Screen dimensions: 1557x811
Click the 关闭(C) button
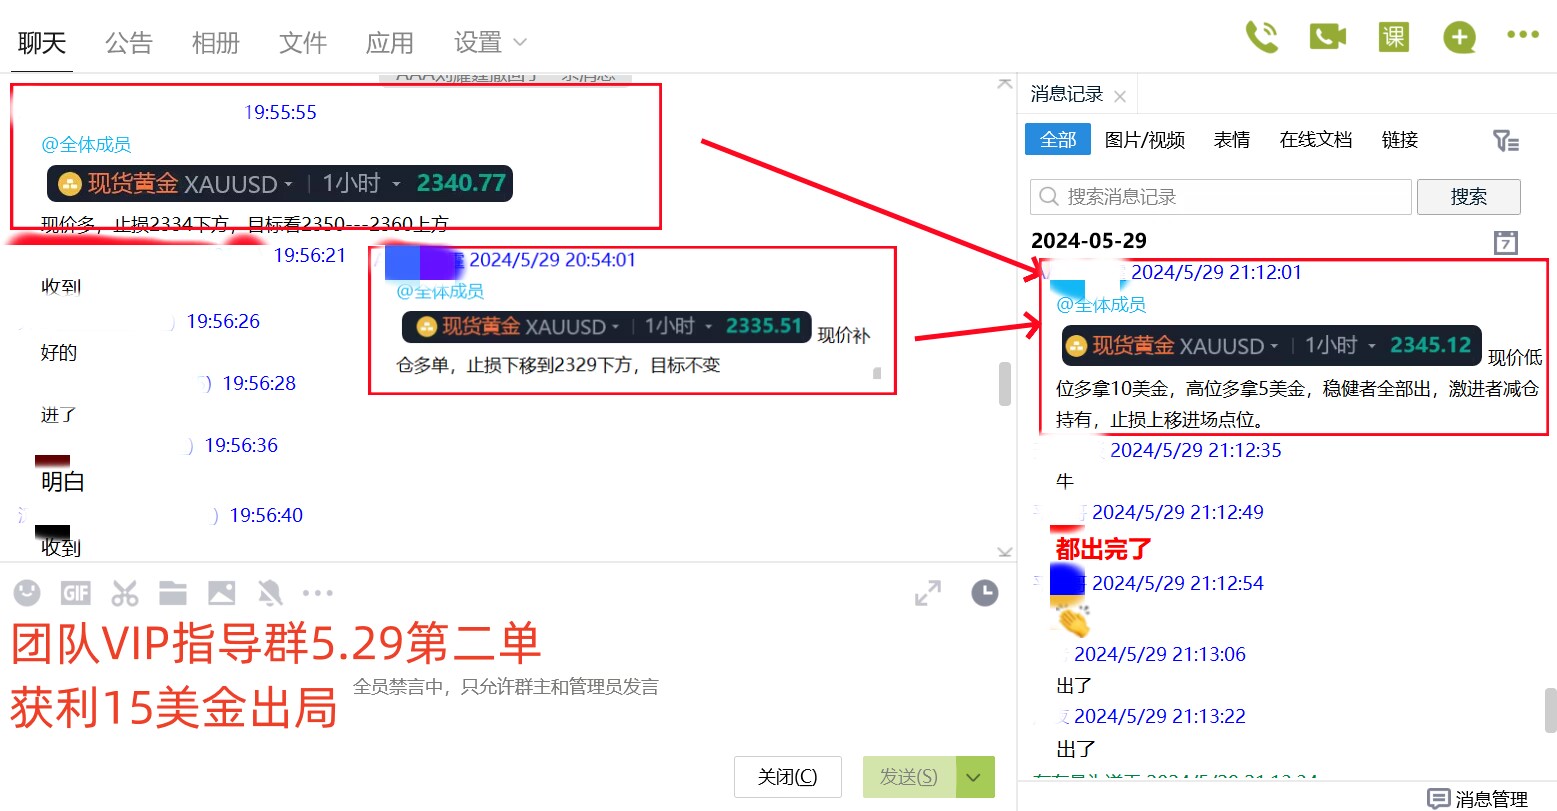tap(788, 777)
